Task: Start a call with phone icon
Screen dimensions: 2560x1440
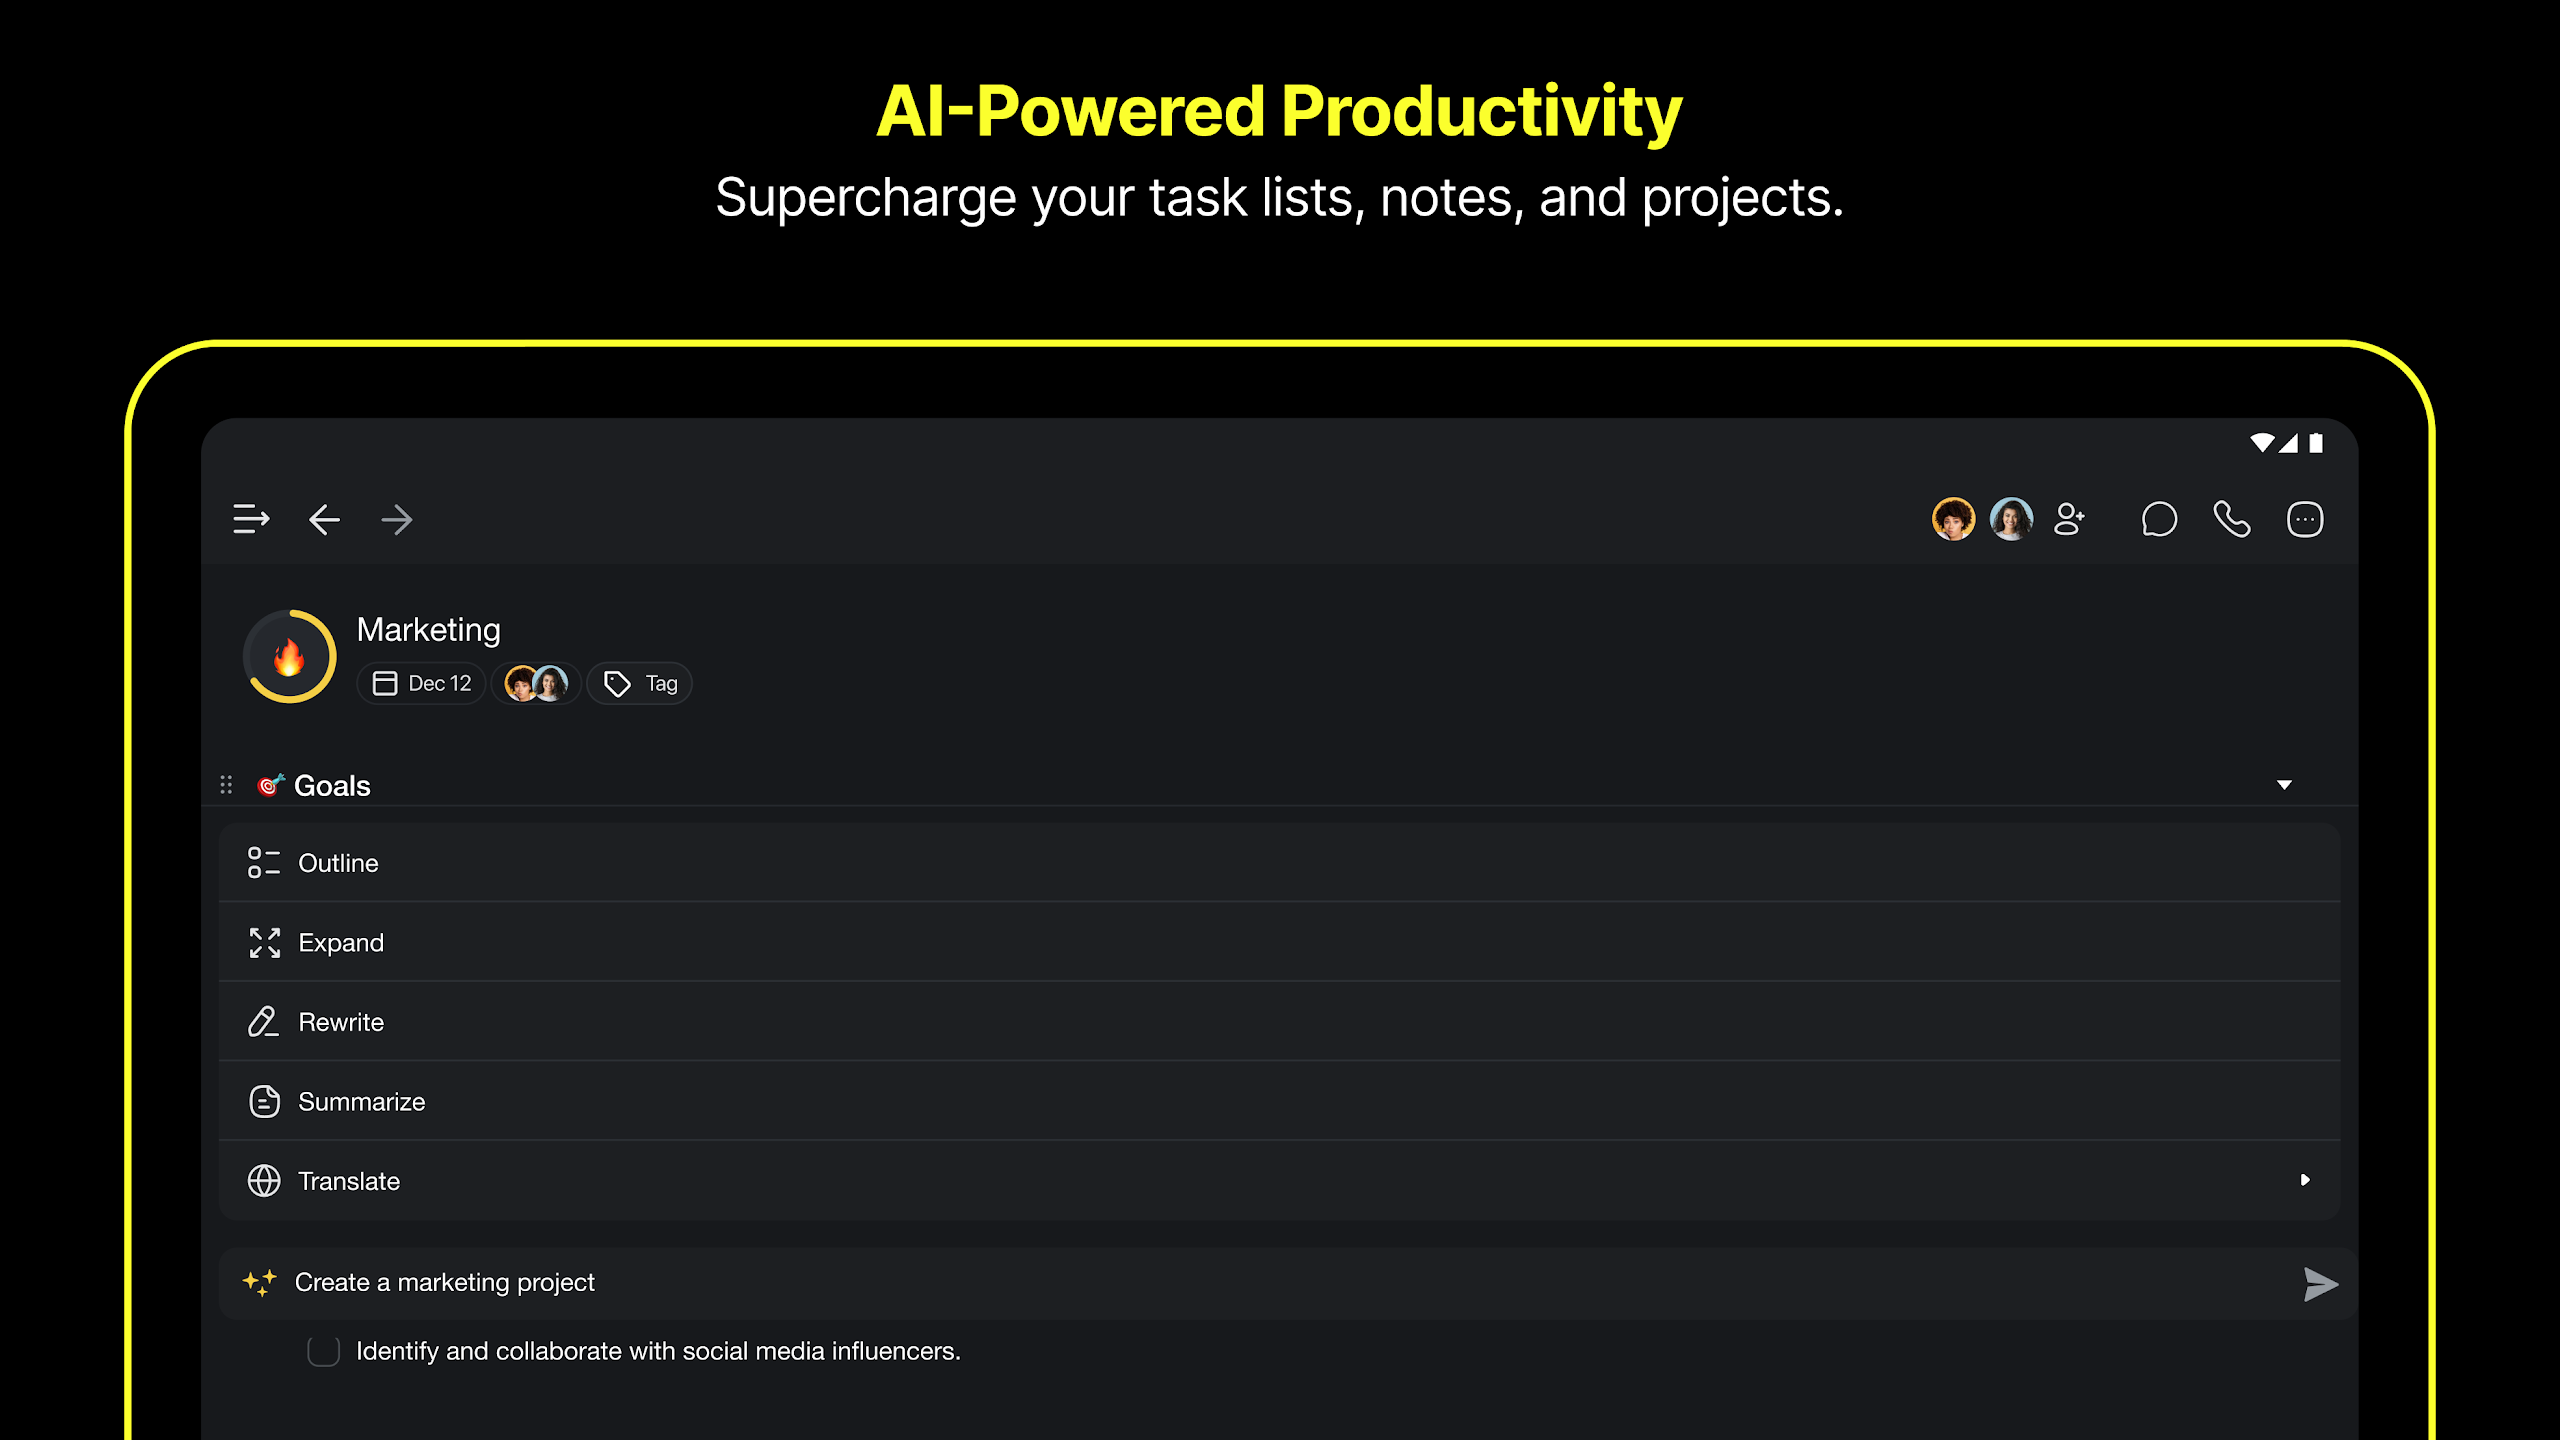Action: 2232,519
